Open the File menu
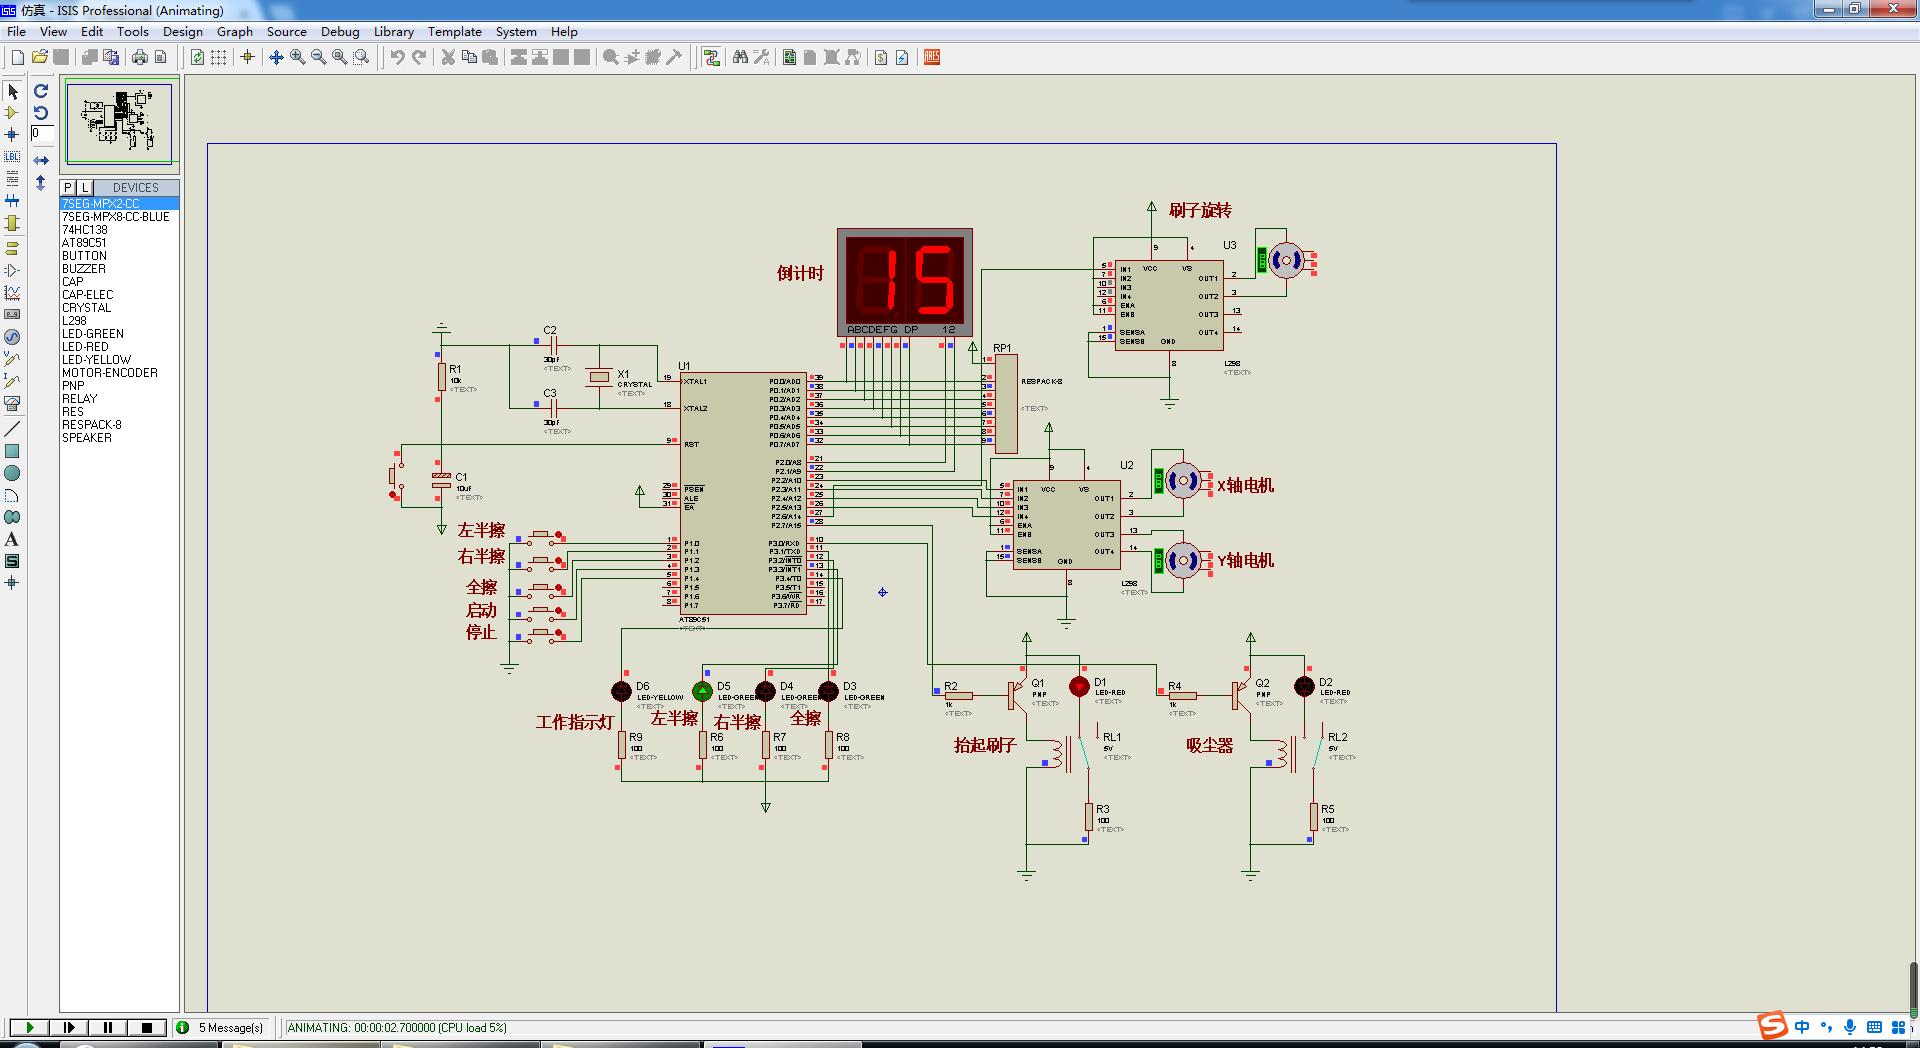 coord(17,32)
